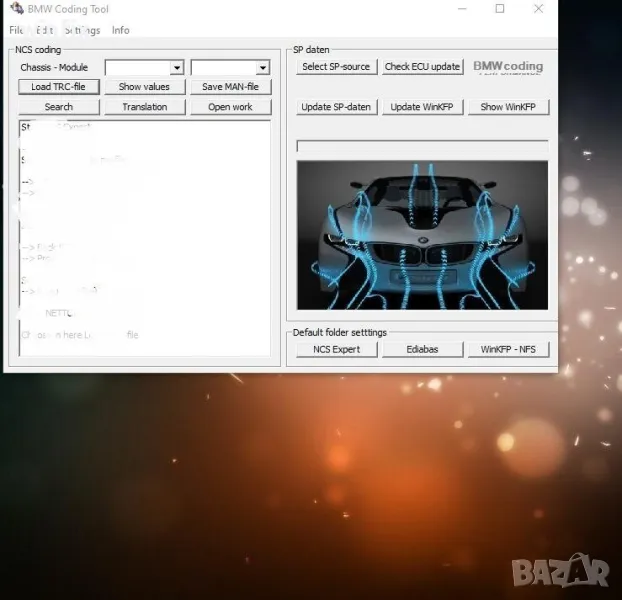Viewport: 622px width, 600px height.
Task: Click Show values button
Action: 144,87
